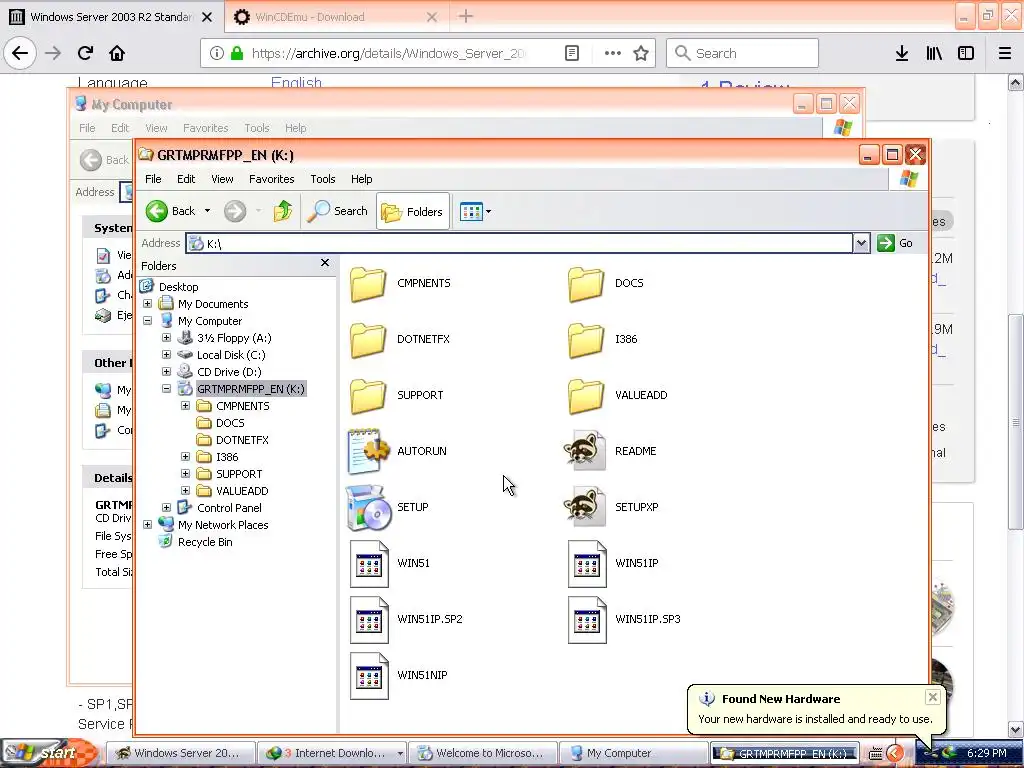This screenshot has height=768, width=1024.
Task: Open the Back button history dropdown arrow
Action: coord(208,211)
